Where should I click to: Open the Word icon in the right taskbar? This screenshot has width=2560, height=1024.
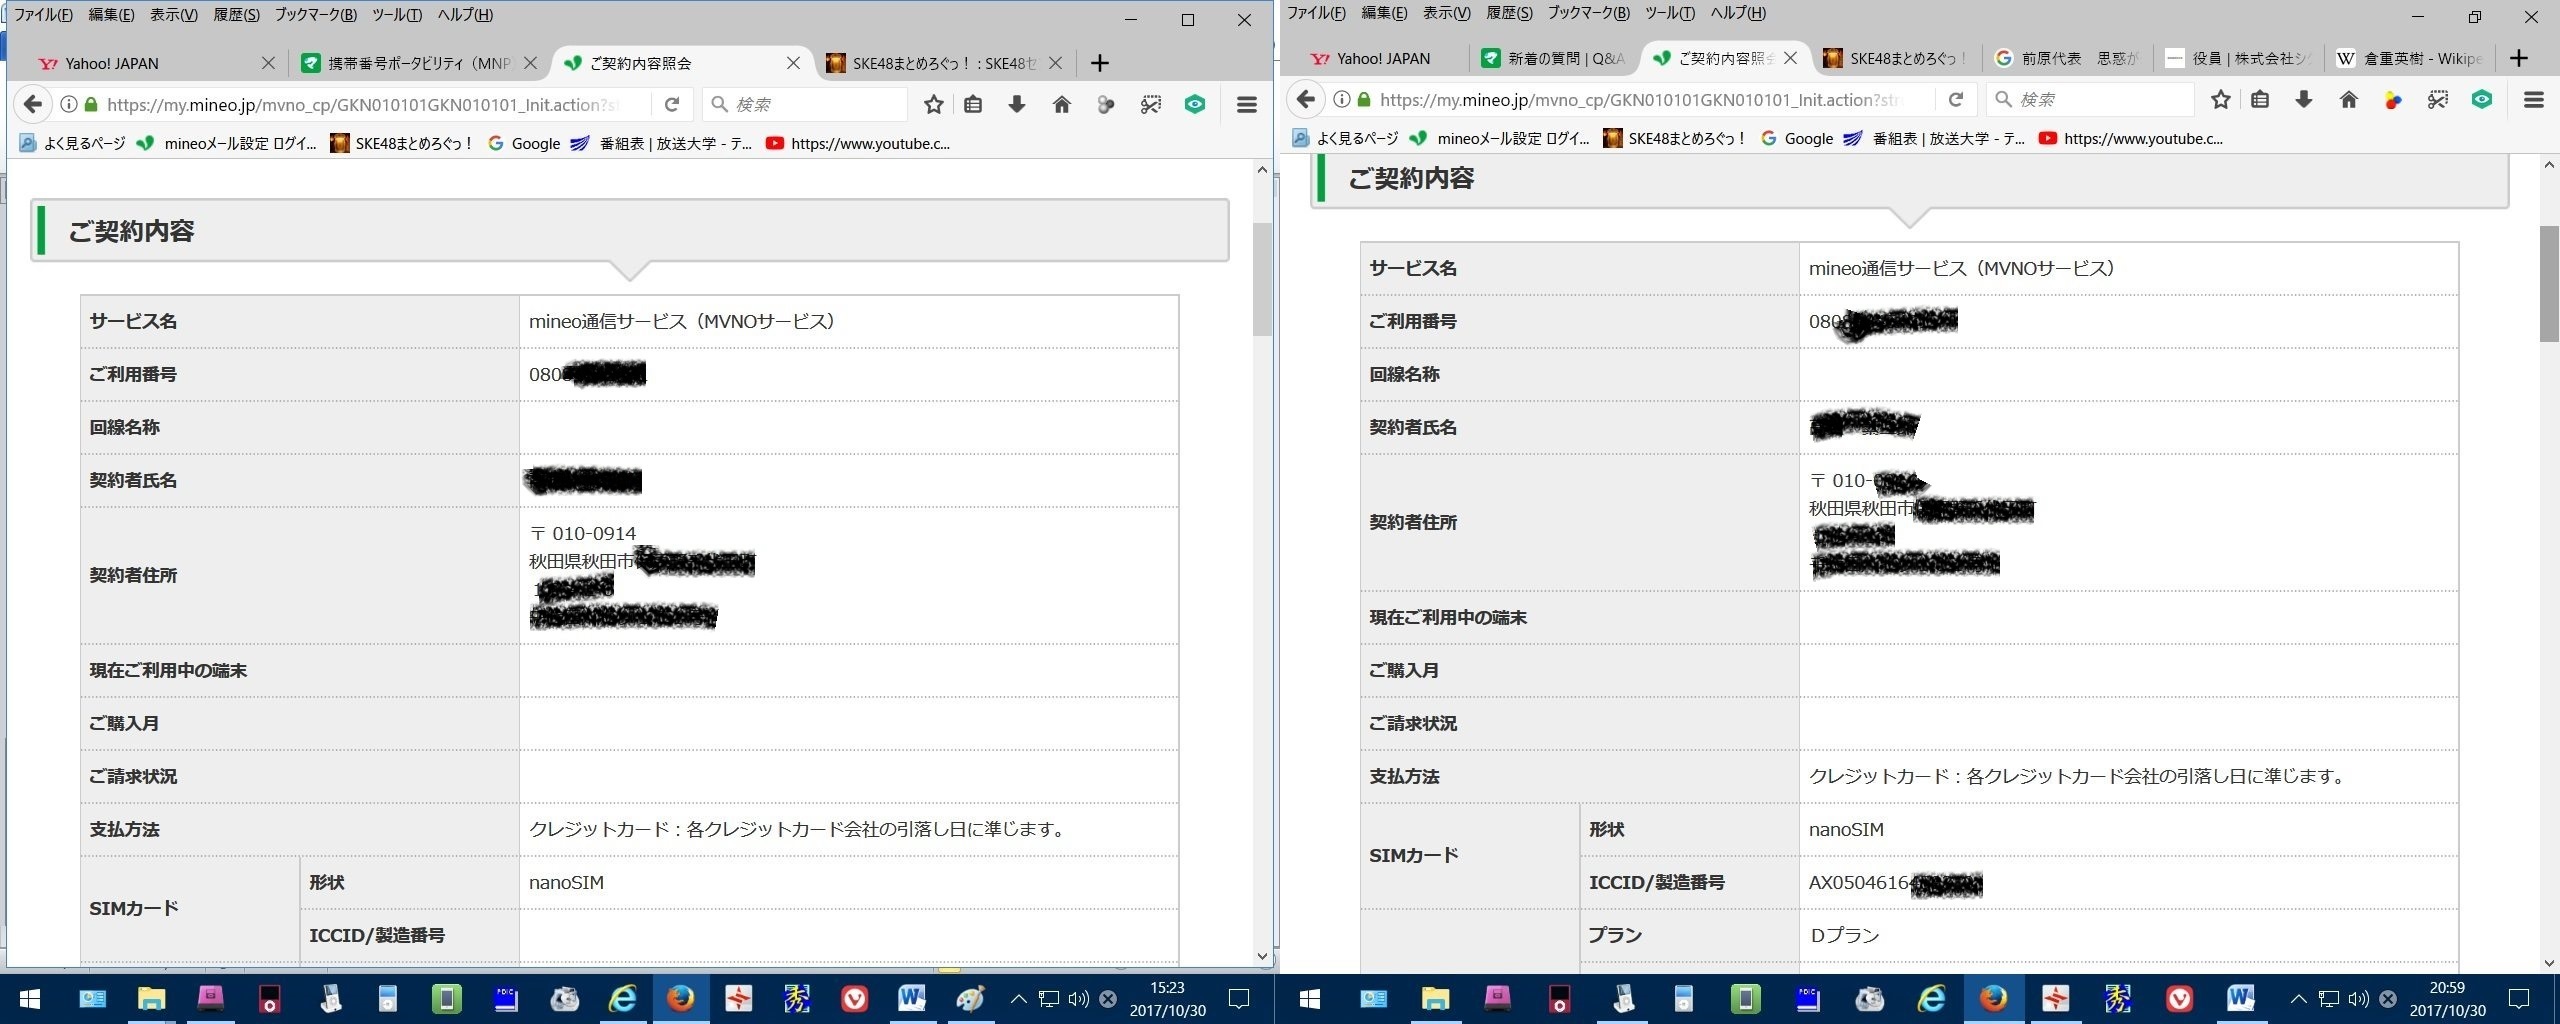tap(2239, 998)
